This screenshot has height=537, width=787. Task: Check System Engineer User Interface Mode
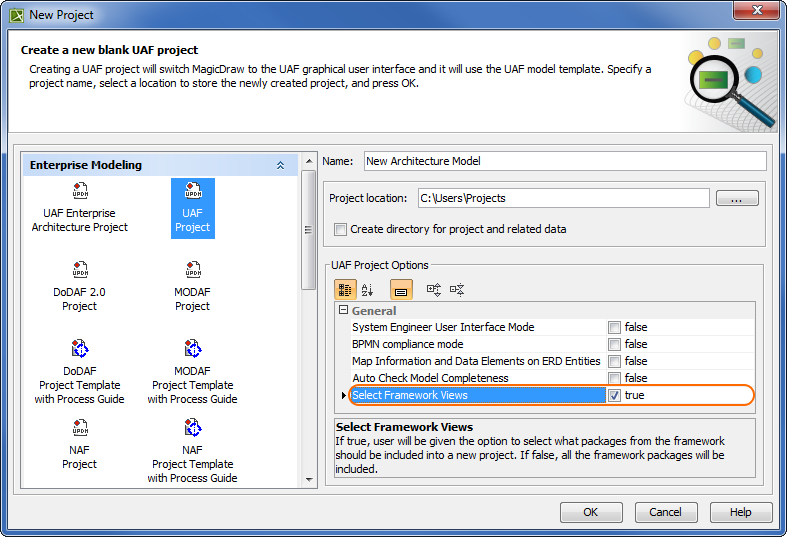[614, 328]
